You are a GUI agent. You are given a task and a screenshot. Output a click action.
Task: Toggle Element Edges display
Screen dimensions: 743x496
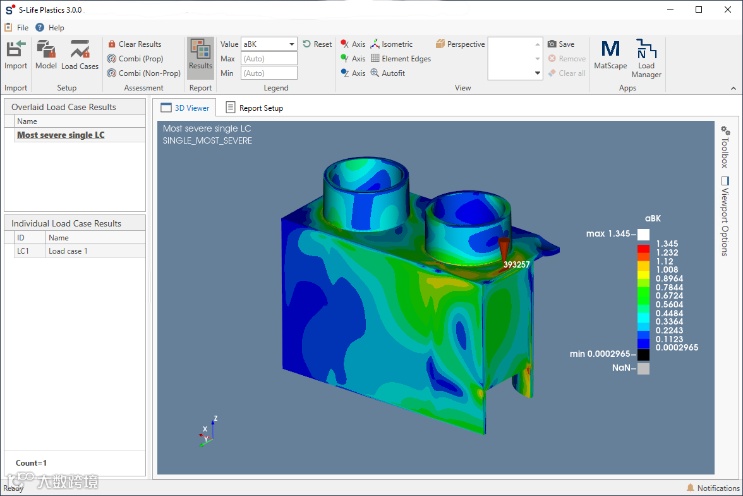(x=401, y=59)
